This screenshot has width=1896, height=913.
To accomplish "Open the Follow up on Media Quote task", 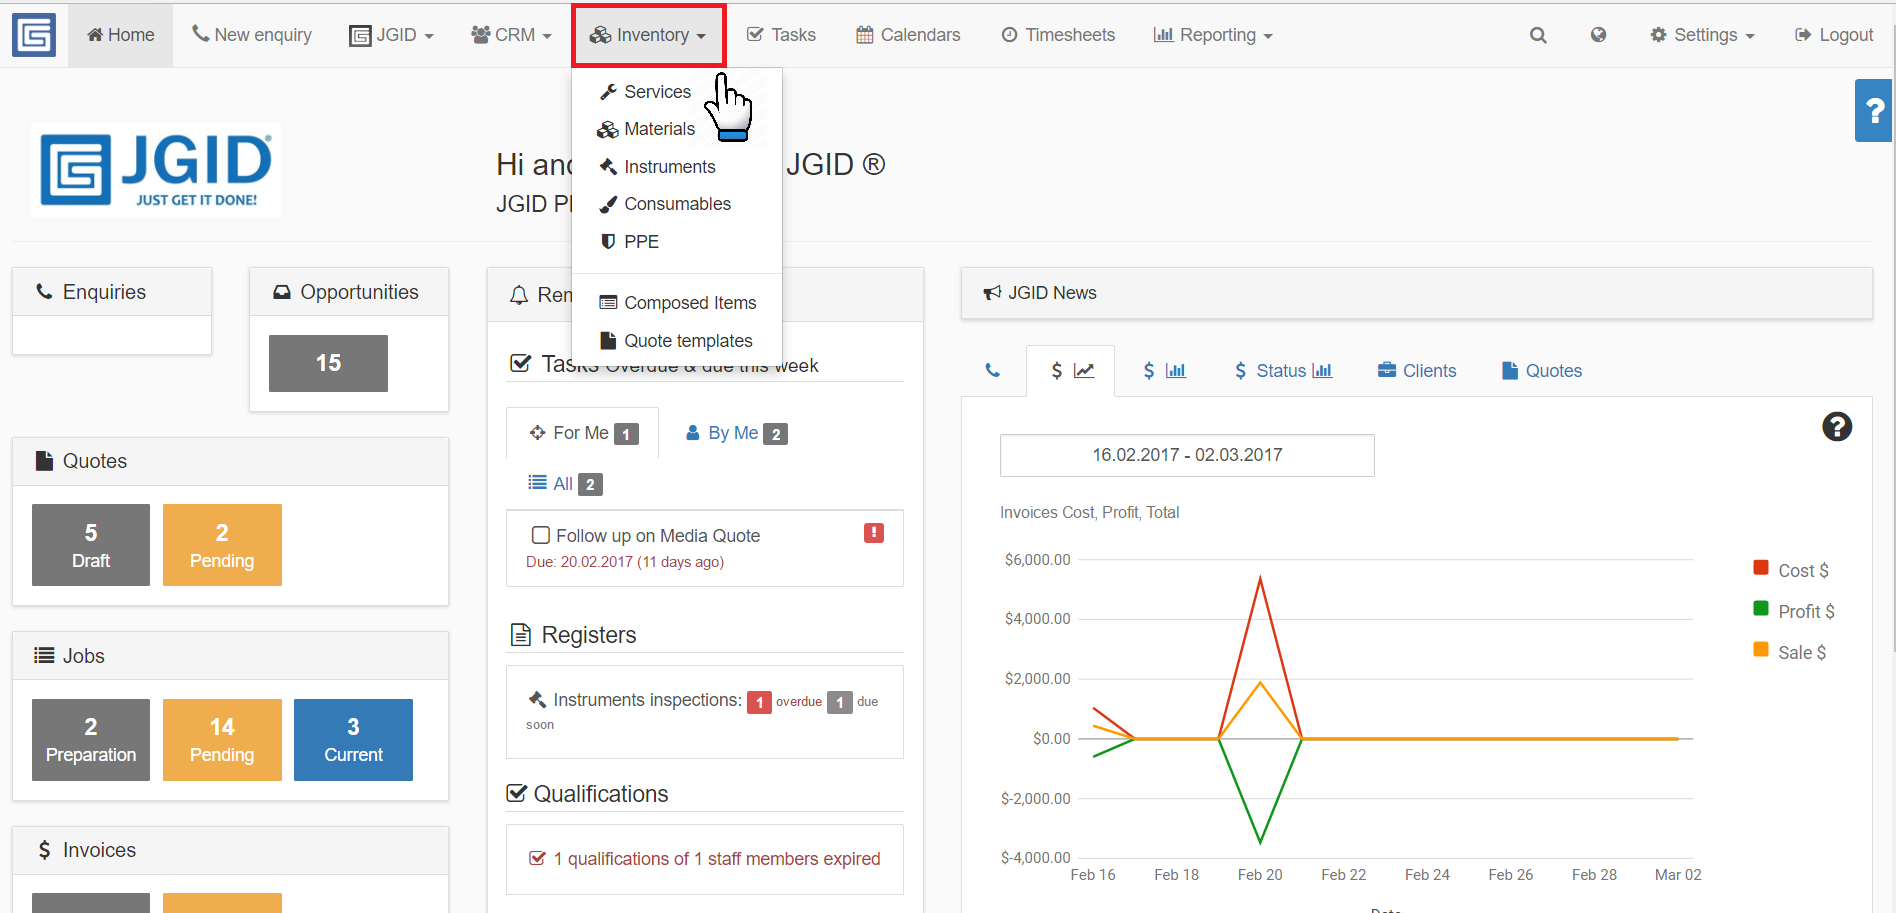I will [x=658, y=536].
